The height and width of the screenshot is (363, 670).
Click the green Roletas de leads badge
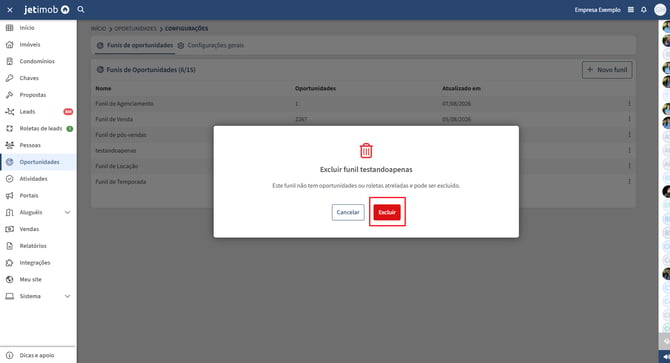pos(70,129)
